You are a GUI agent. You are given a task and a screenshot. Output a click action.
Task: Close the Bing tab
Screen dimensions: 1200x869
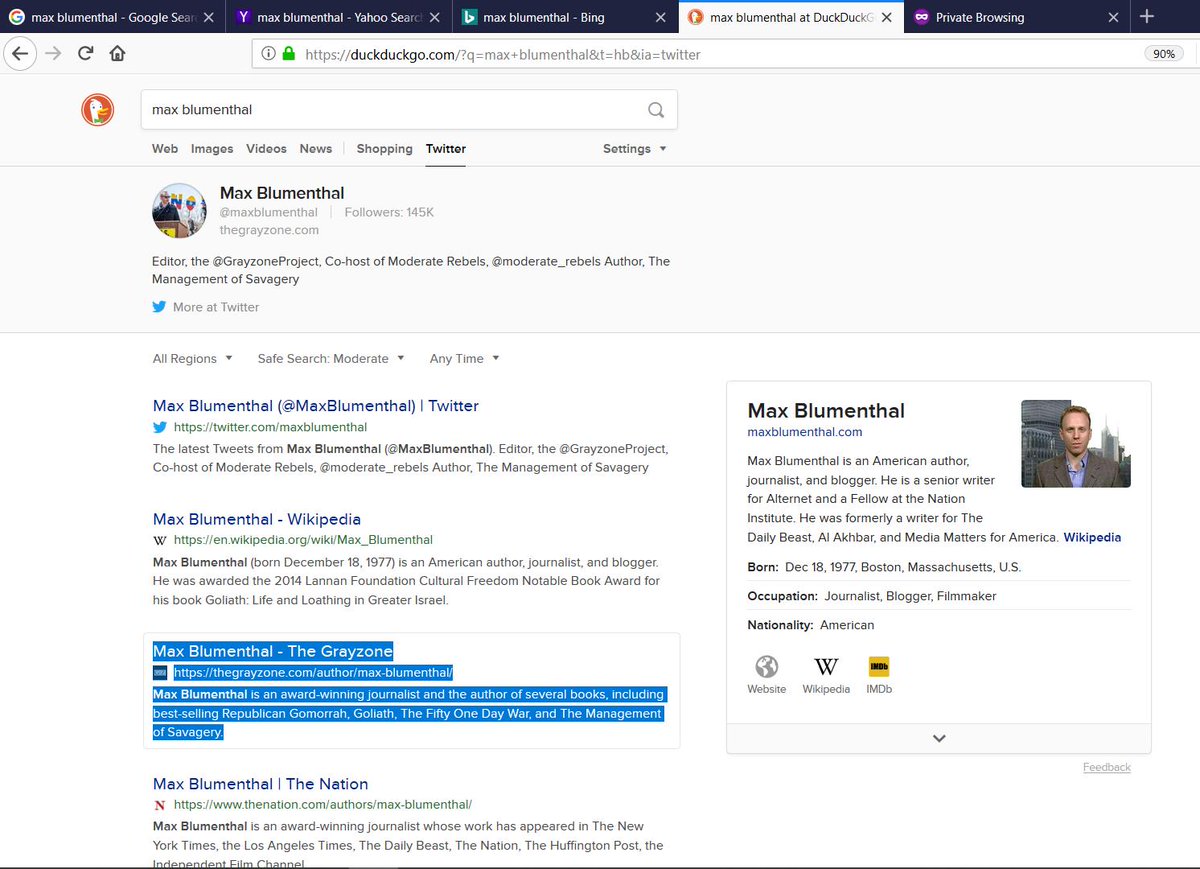(x=660, y=17)
